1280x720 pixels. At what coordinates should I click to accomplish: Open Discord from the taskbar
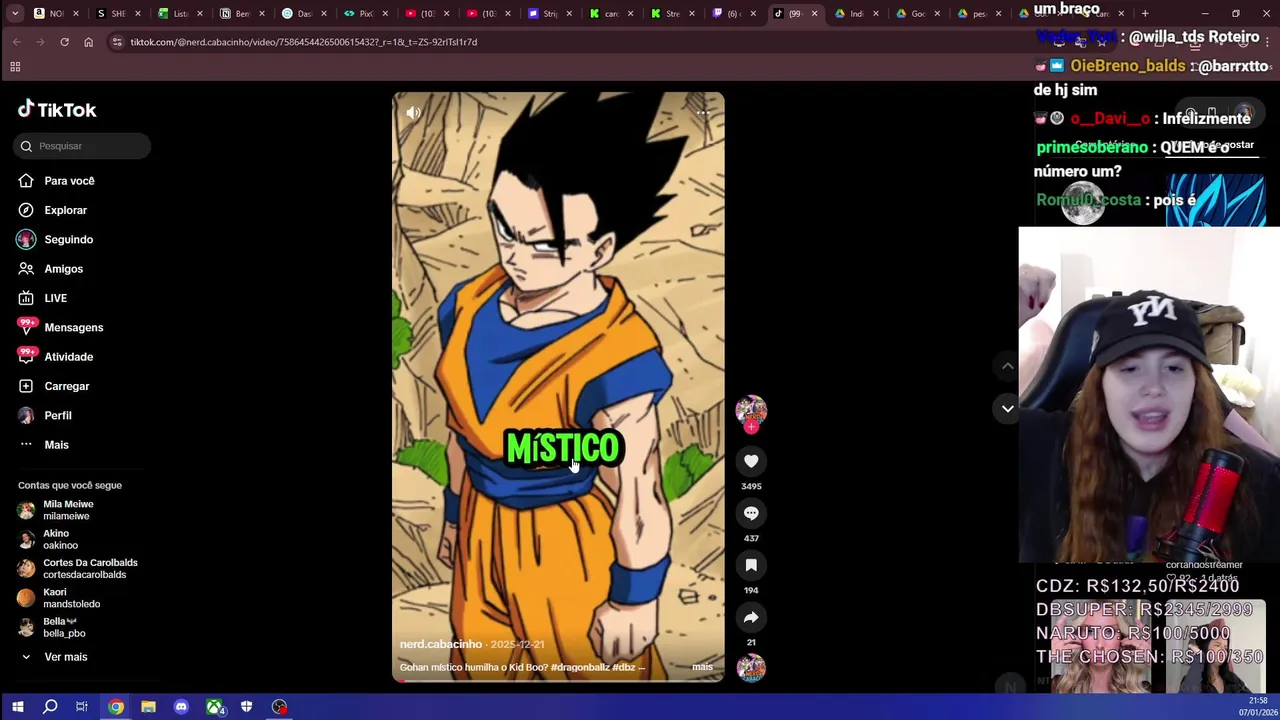coord(181,707)
